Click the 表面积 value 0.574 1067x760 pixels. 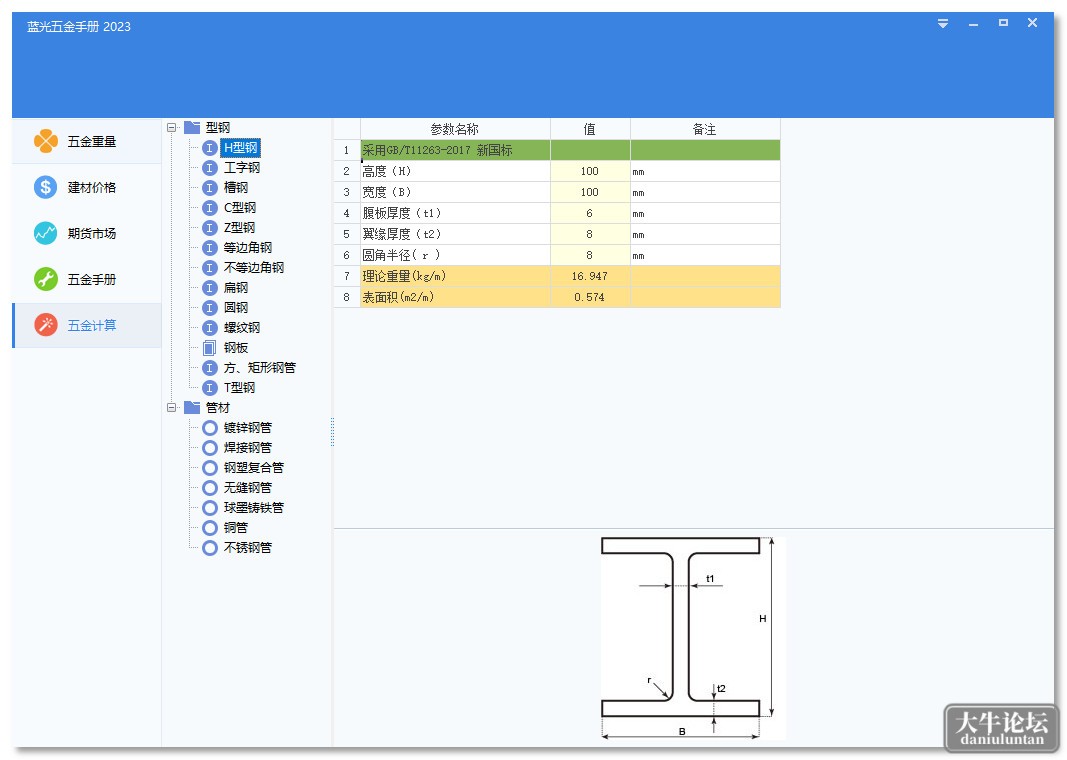click(590, 297)
